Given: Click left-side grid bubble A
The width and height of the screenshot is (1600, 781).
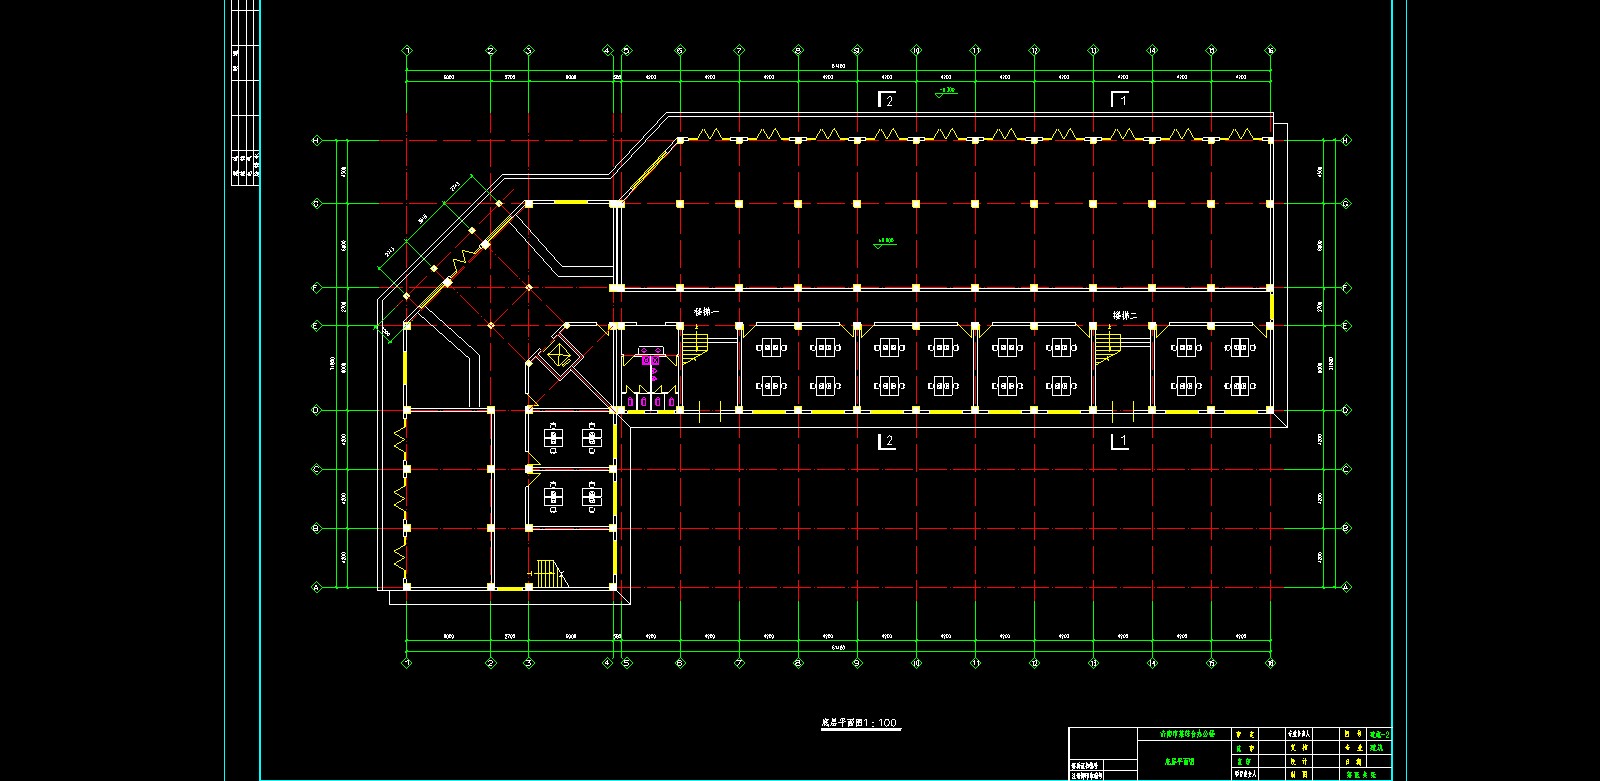Looking at the screenshot, I should [317, 588].
